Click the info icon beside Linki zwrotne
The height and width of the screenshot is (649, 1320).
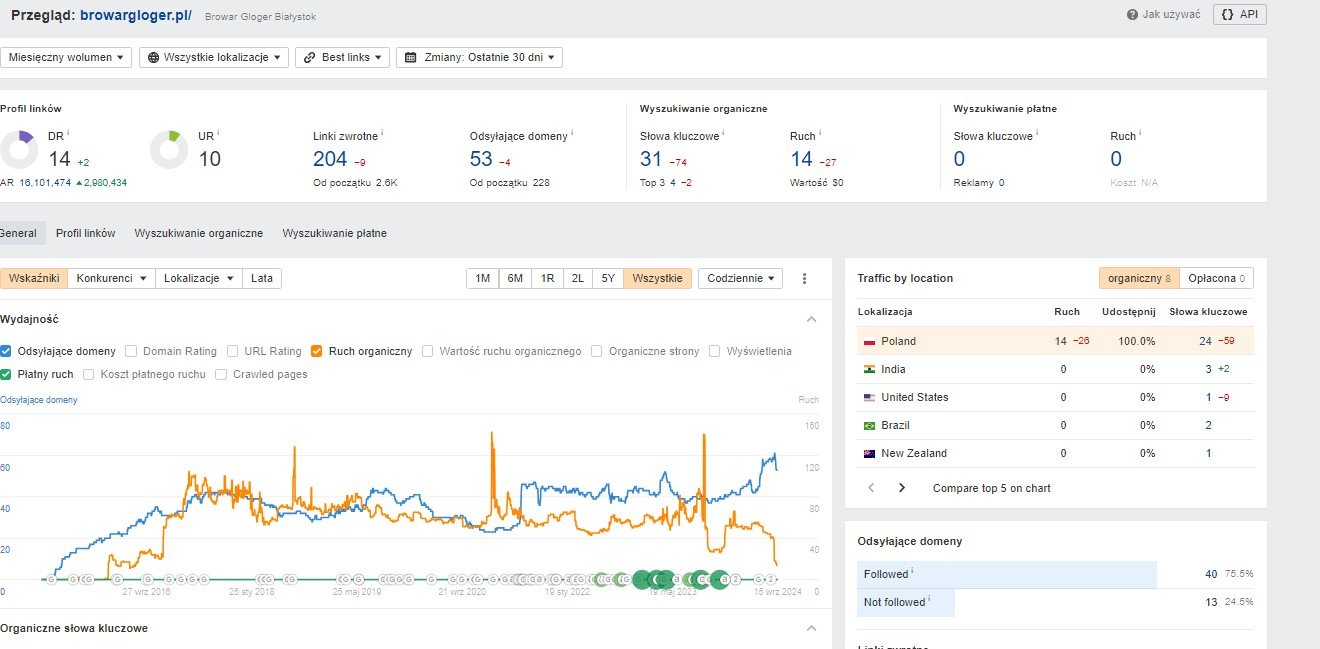[383, 133]
